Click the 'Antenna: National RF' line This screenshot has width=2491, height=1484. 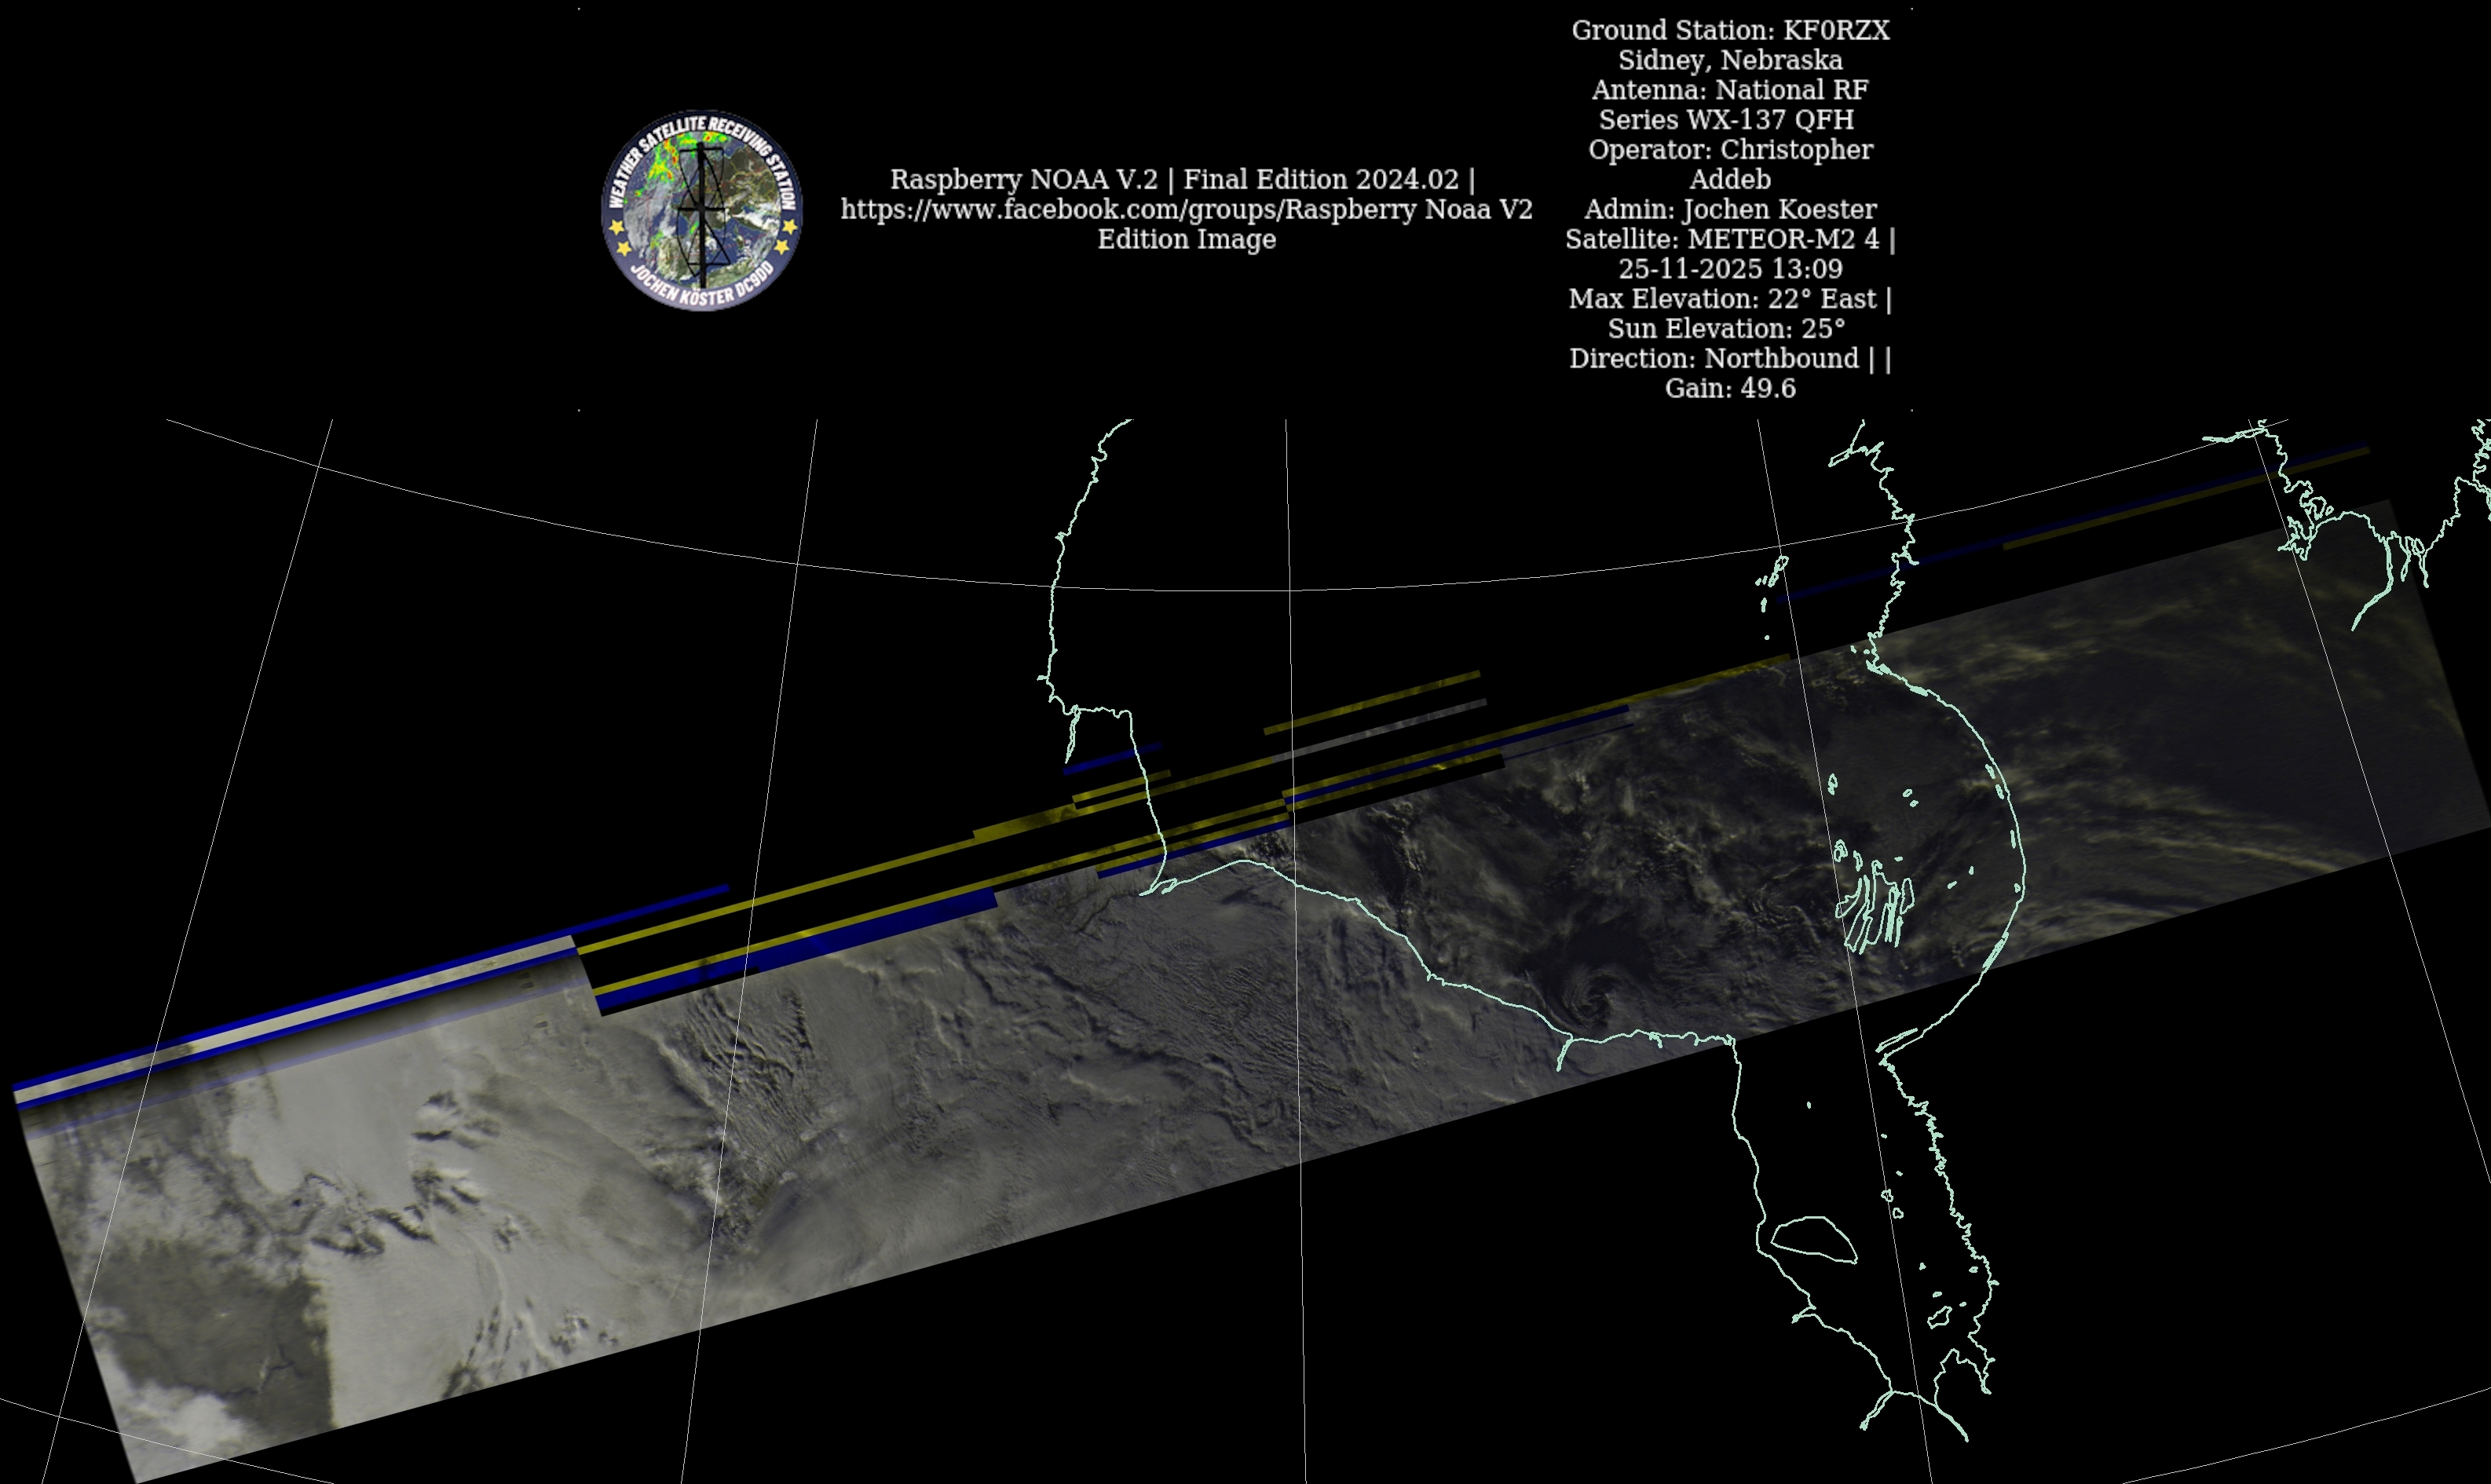point(1730,90)
